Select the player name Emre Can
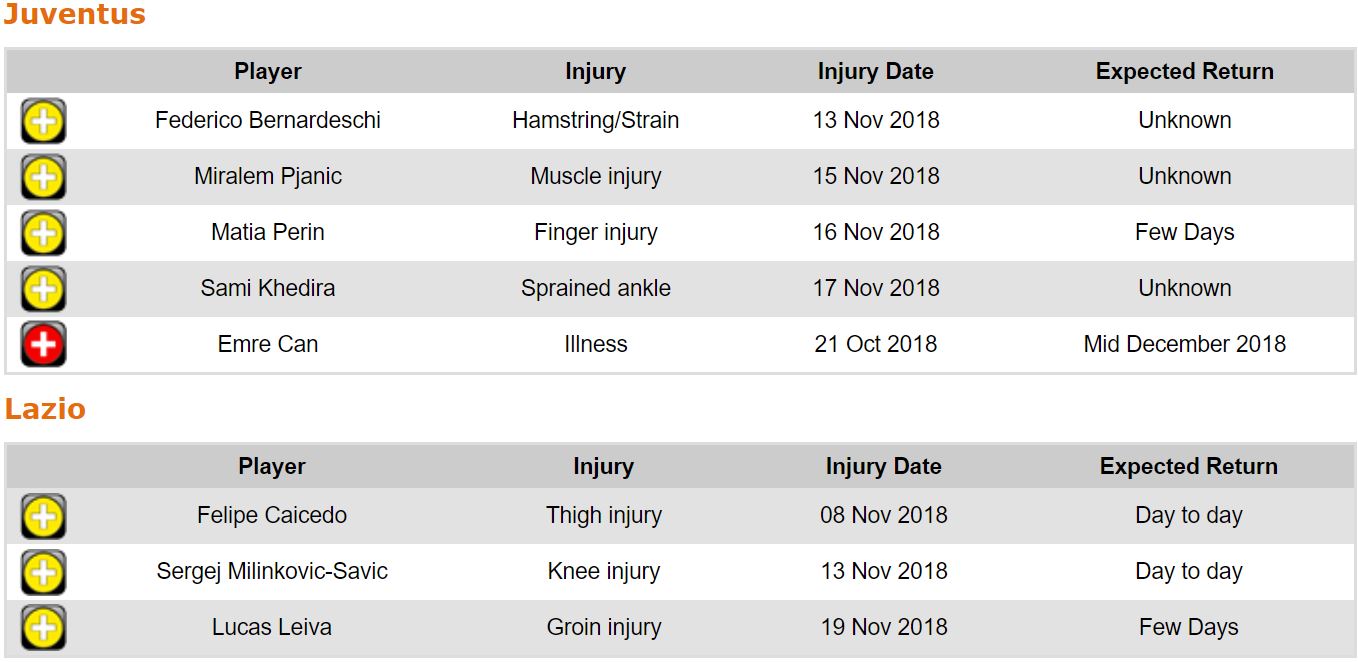This screenshot has width=1358, height=662. (268, 344)
